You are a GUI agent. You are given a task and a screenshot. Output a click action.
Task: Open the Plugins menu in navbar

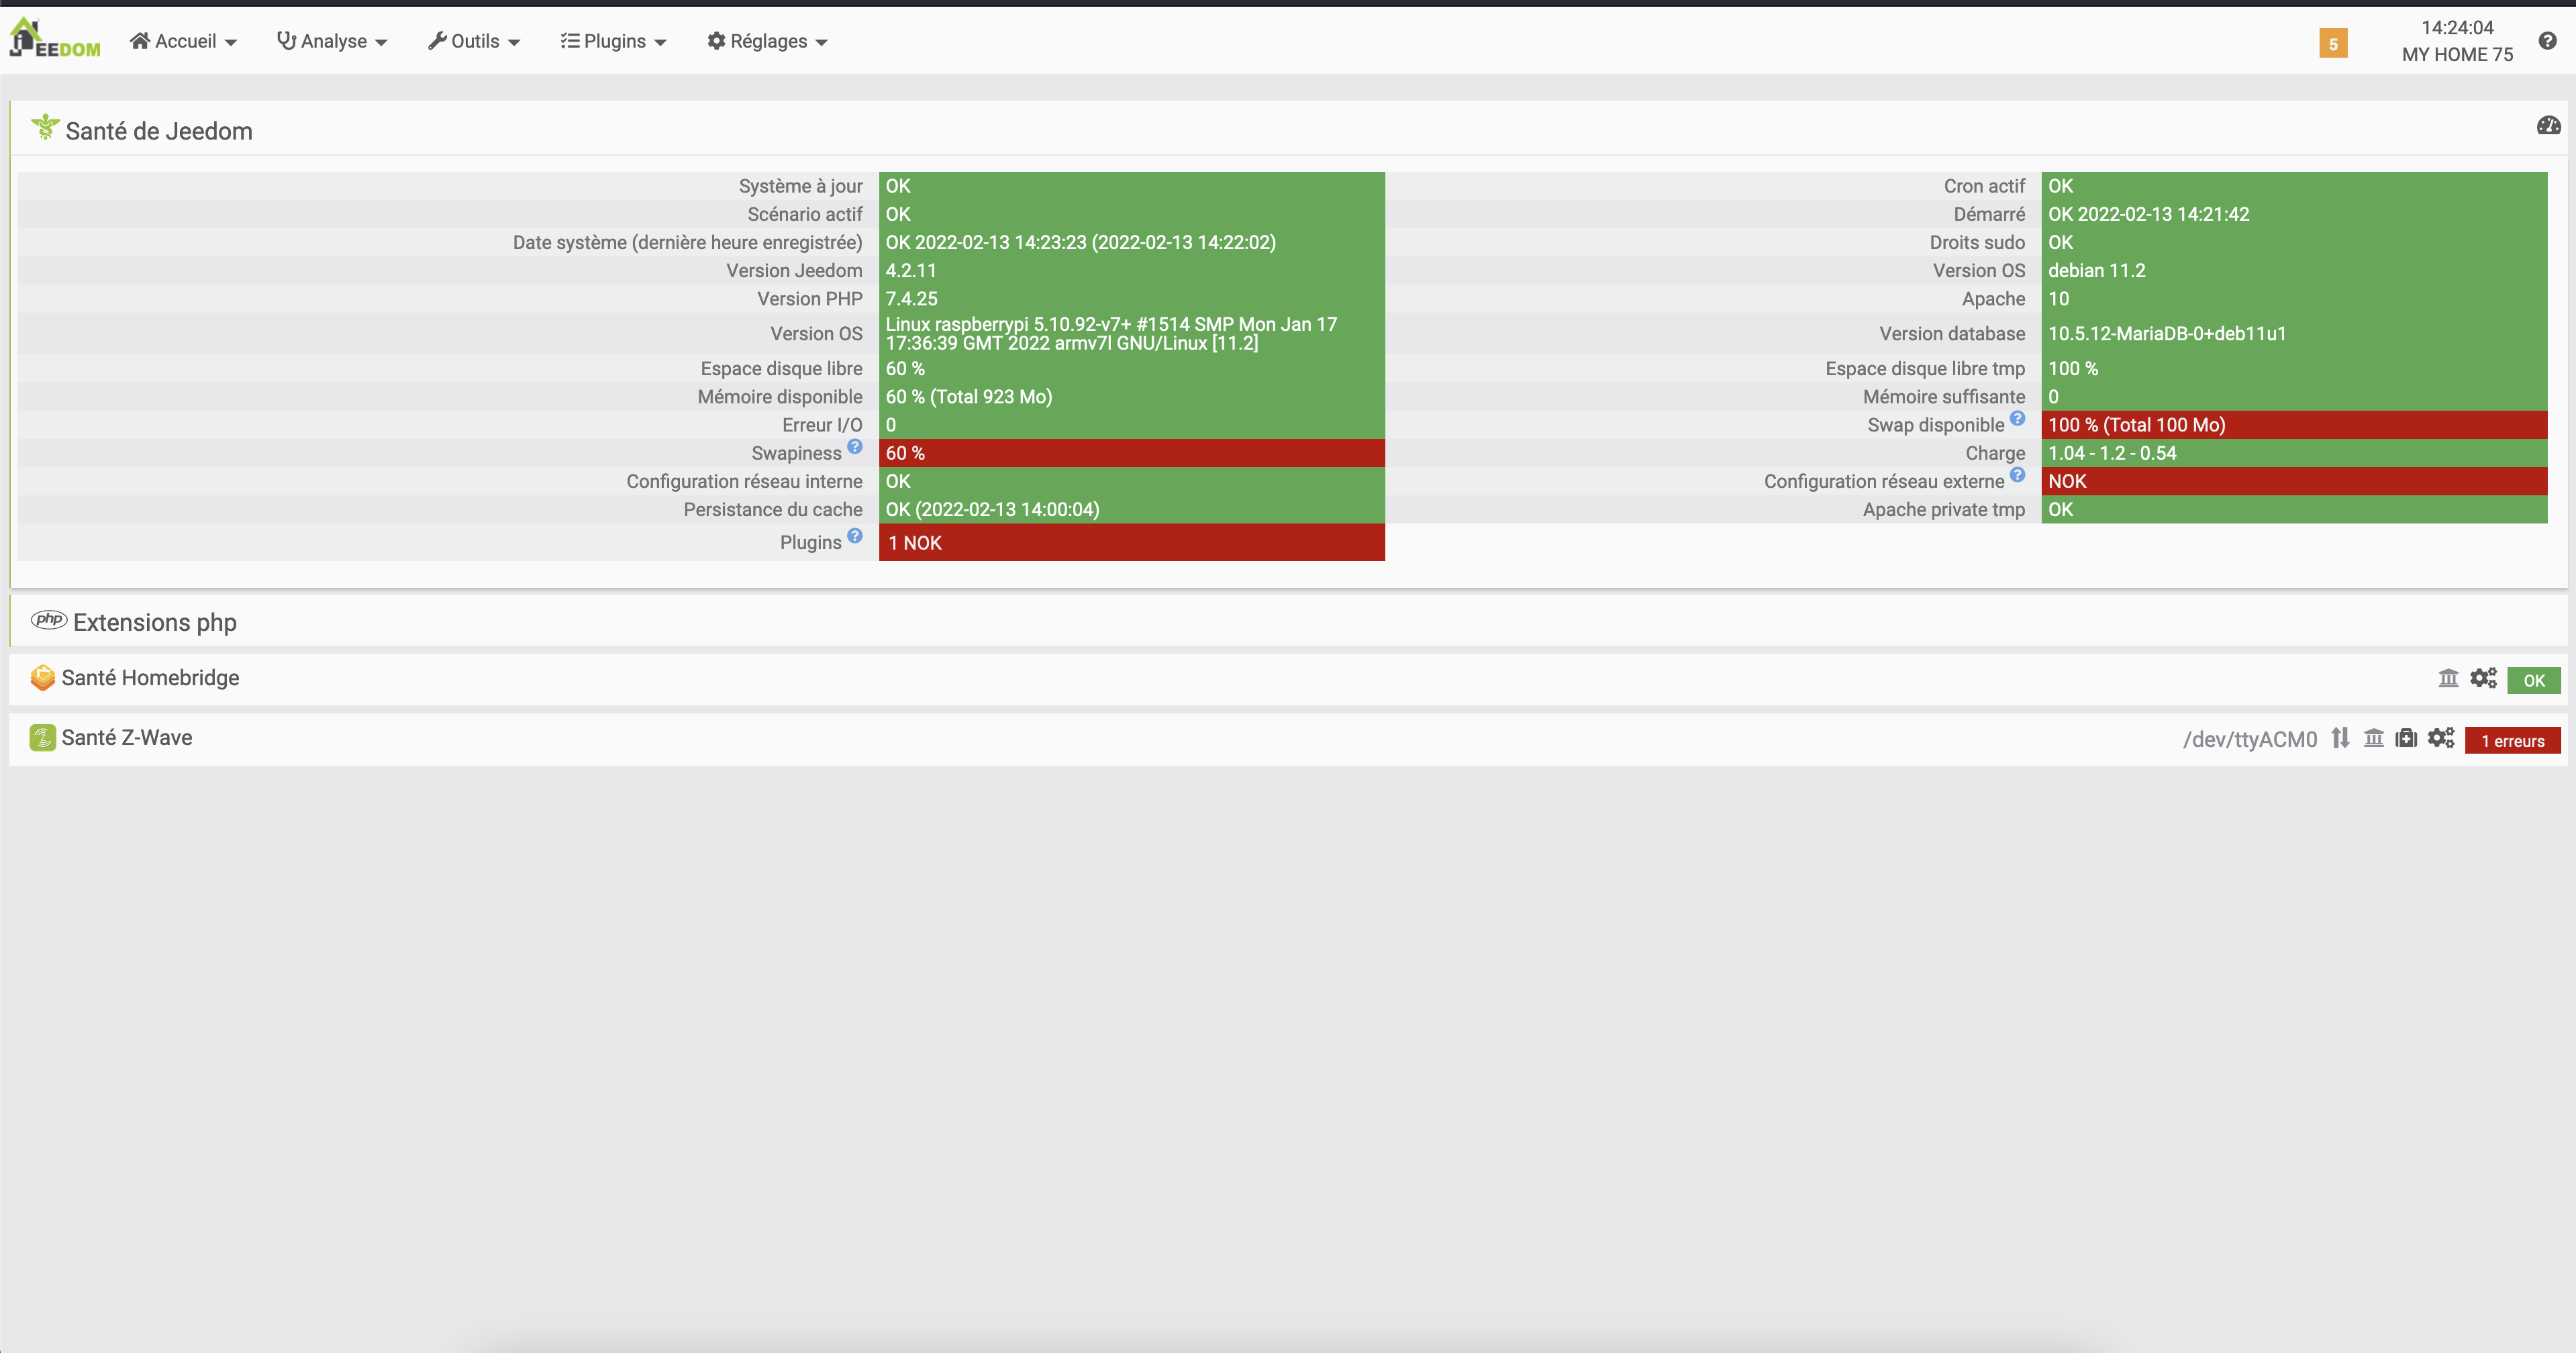tap(613, 41)
